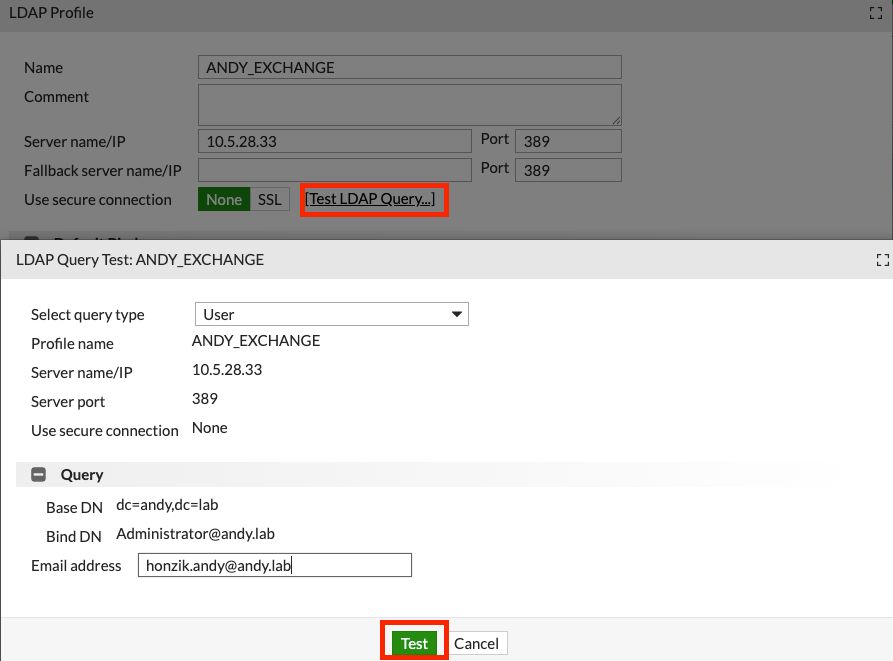
Task: Click the fallback server Port field
Action: pos(568,170)
